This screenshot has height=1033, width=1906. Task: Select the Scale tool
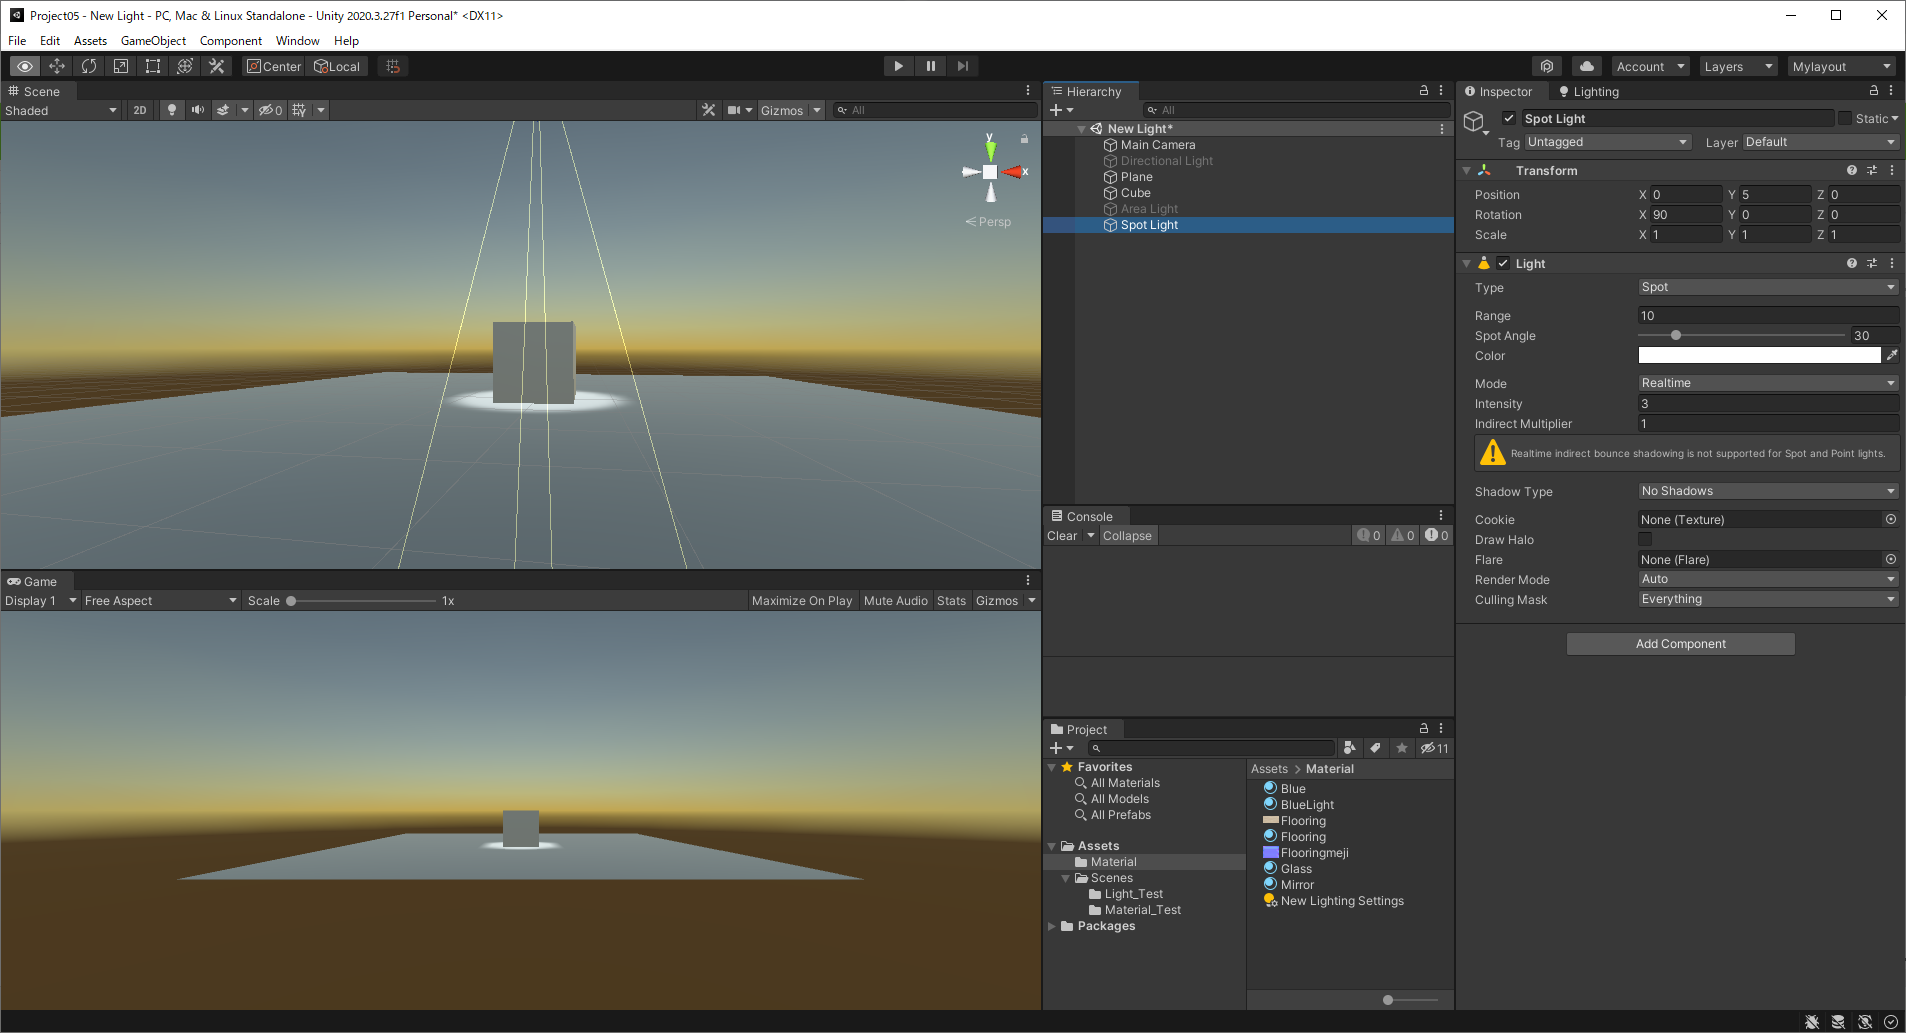tap(121, 66)
